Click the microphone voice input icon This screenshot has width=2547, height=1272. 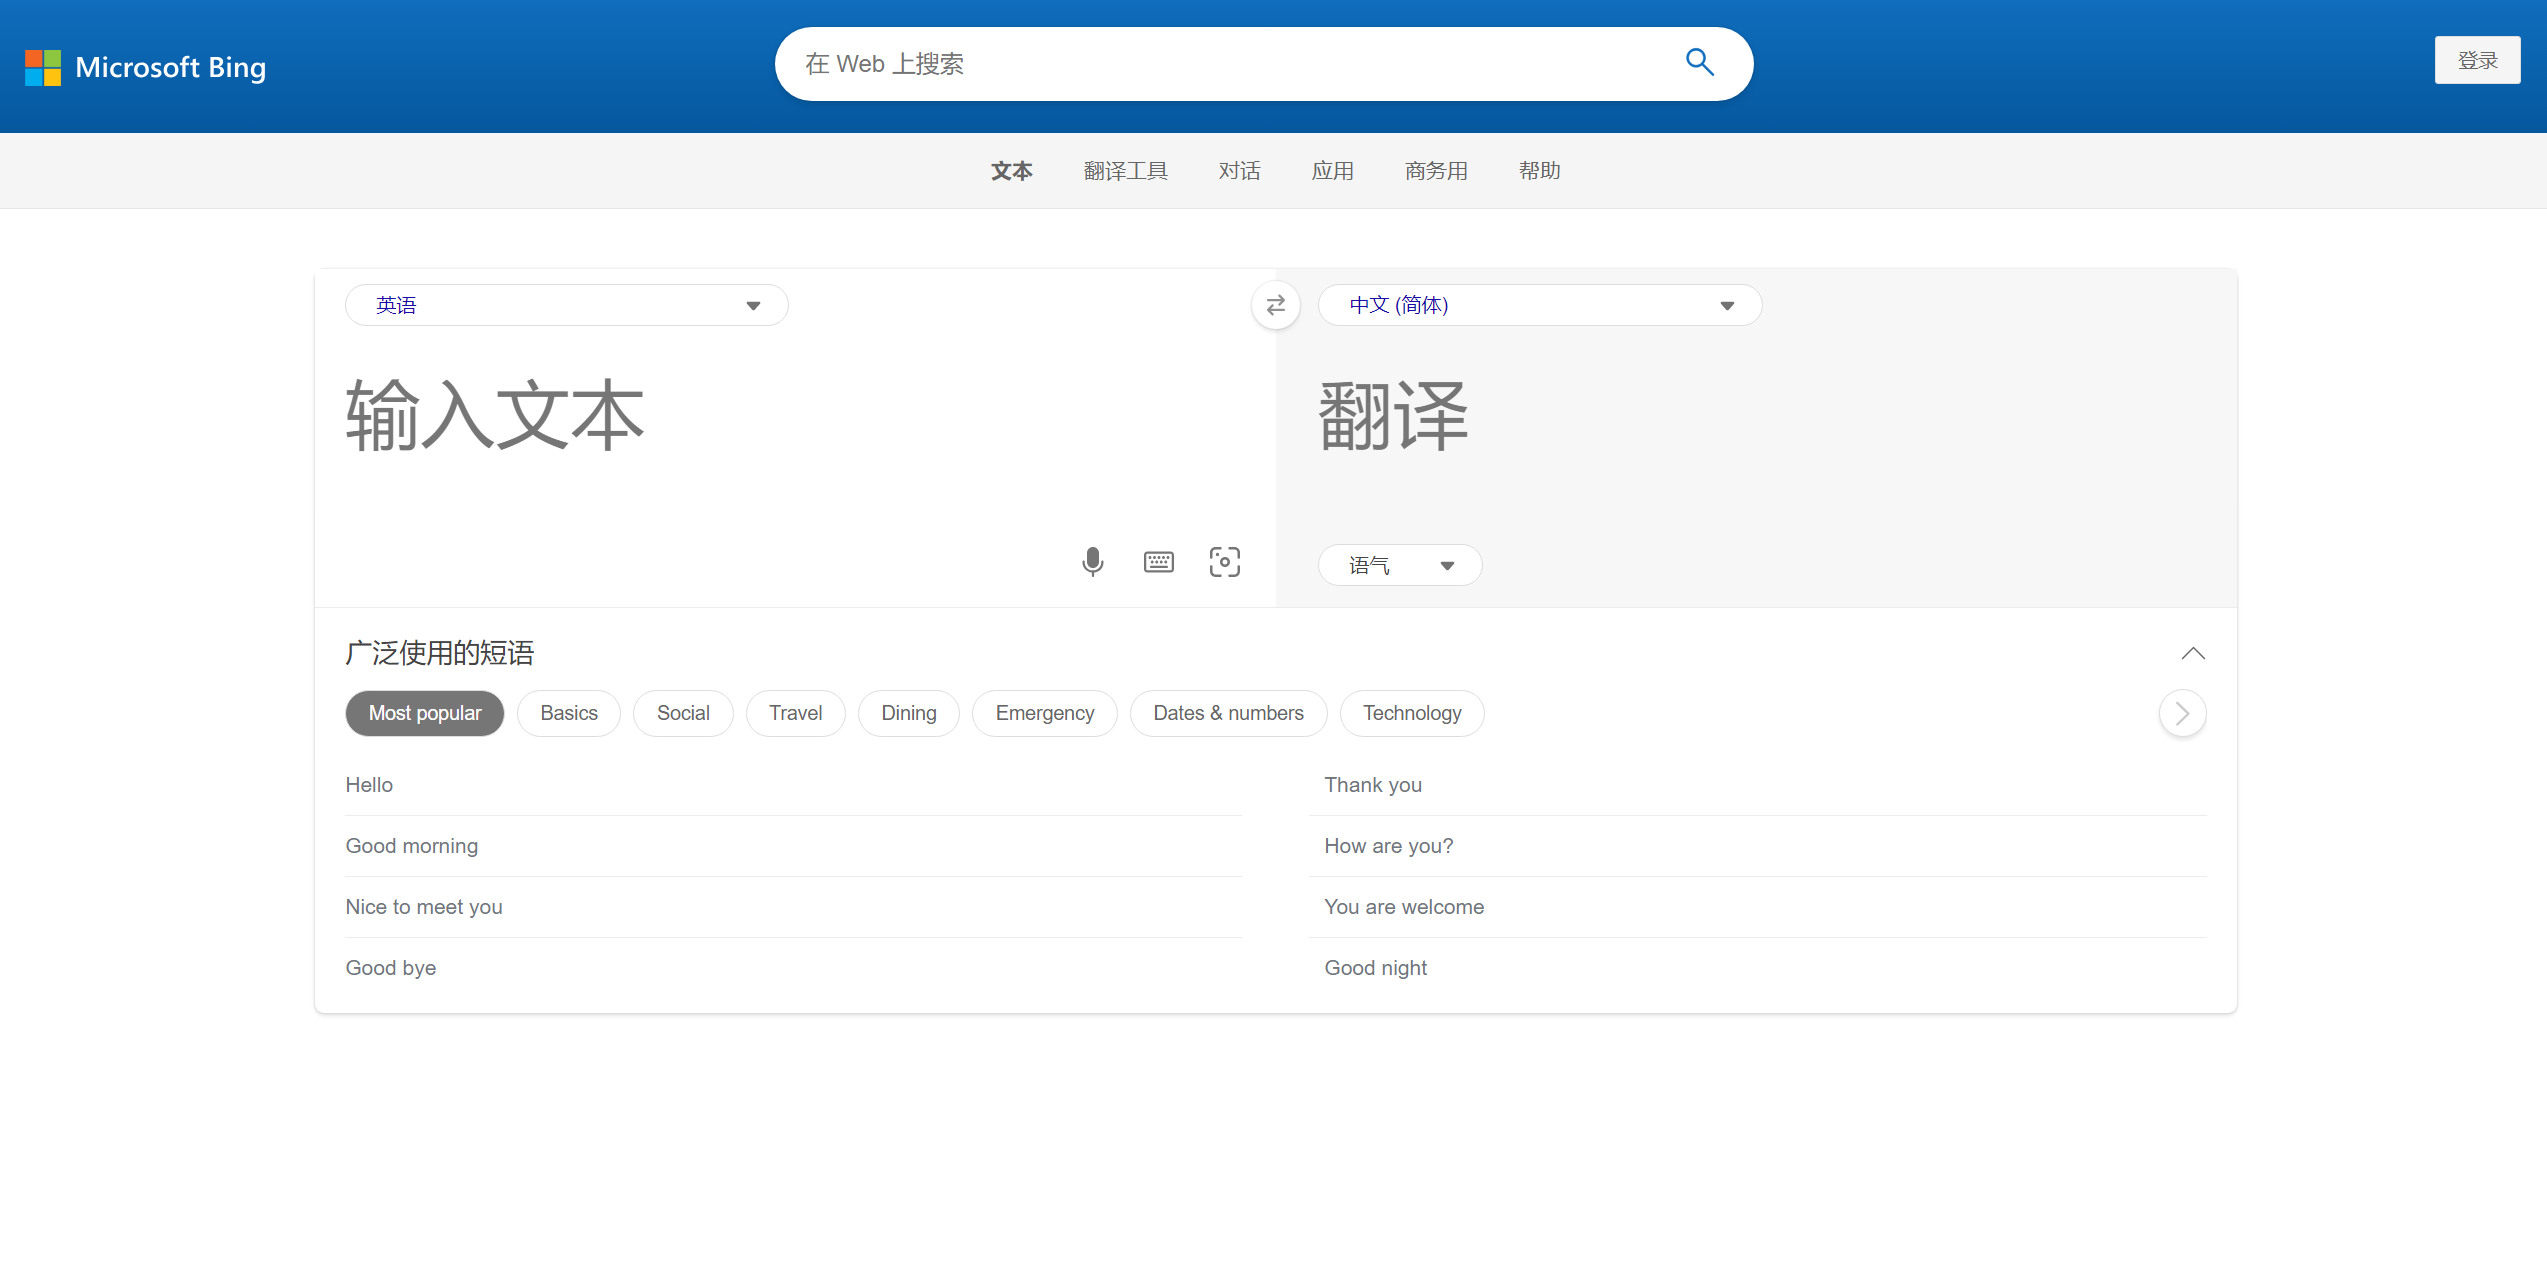click(1092, 562)
